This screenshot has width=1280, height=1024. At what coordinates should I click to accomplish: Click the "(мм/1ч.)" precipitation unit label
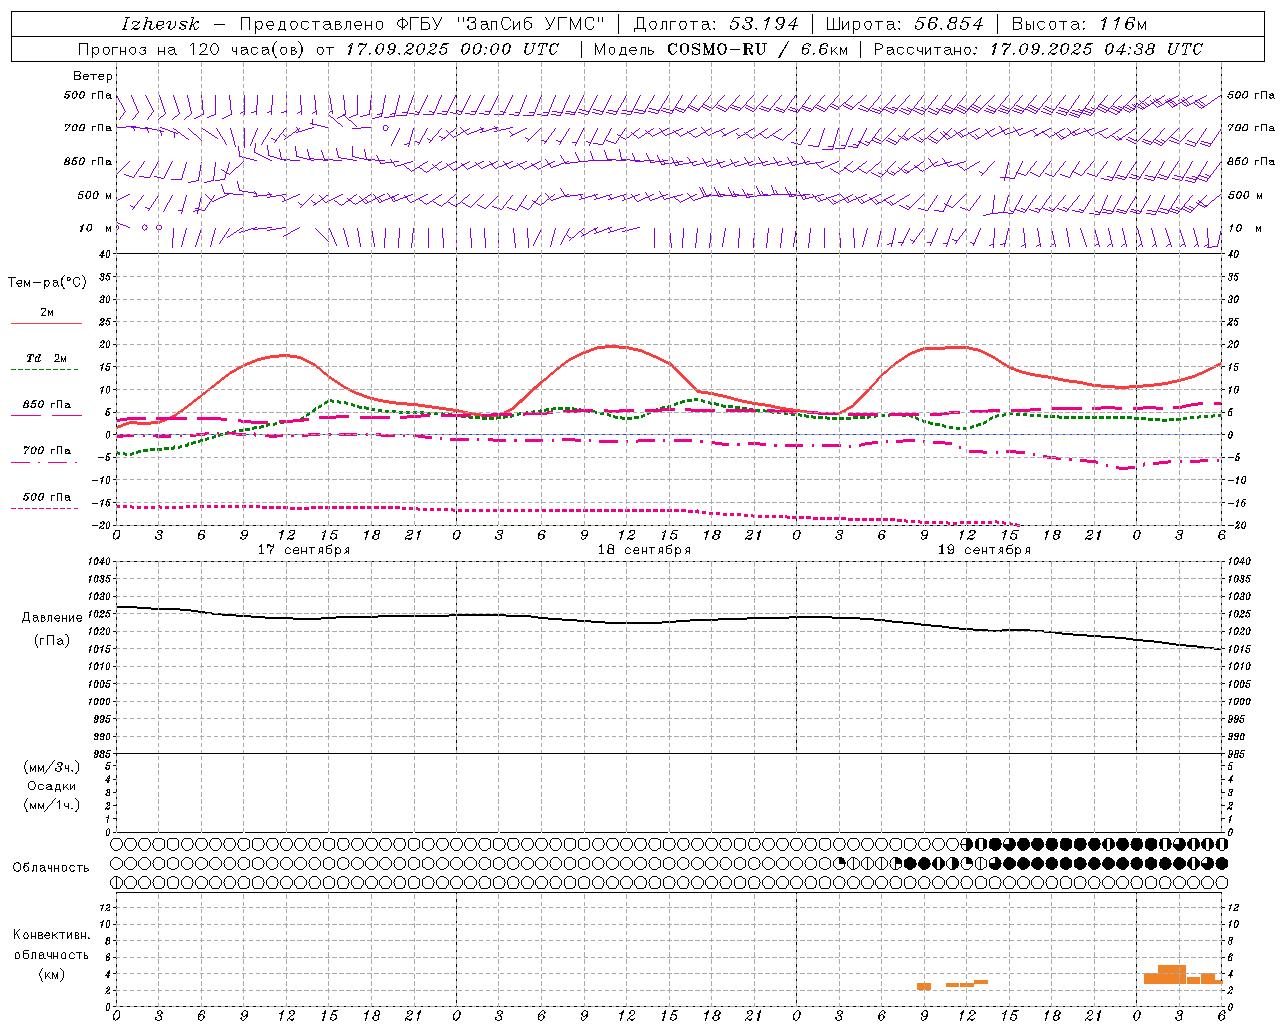click(51, 805)
